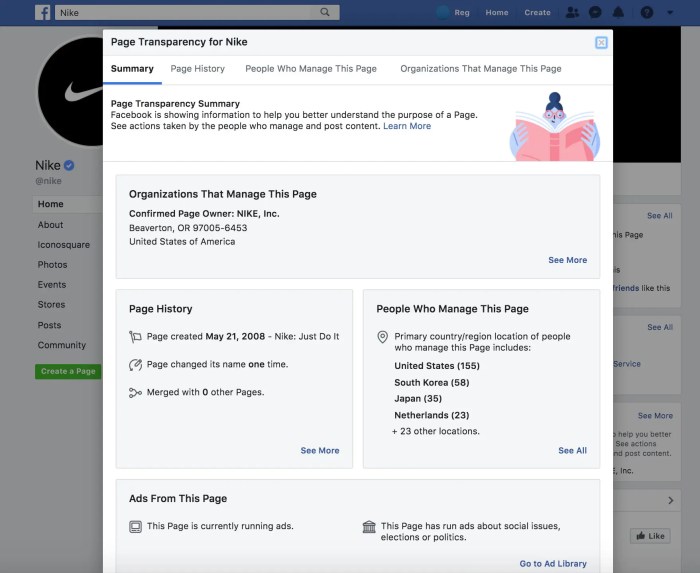The width and height of the screenshot is (700, 573).
Task: Select Home in the left page menu
Action: click(68, 204)
